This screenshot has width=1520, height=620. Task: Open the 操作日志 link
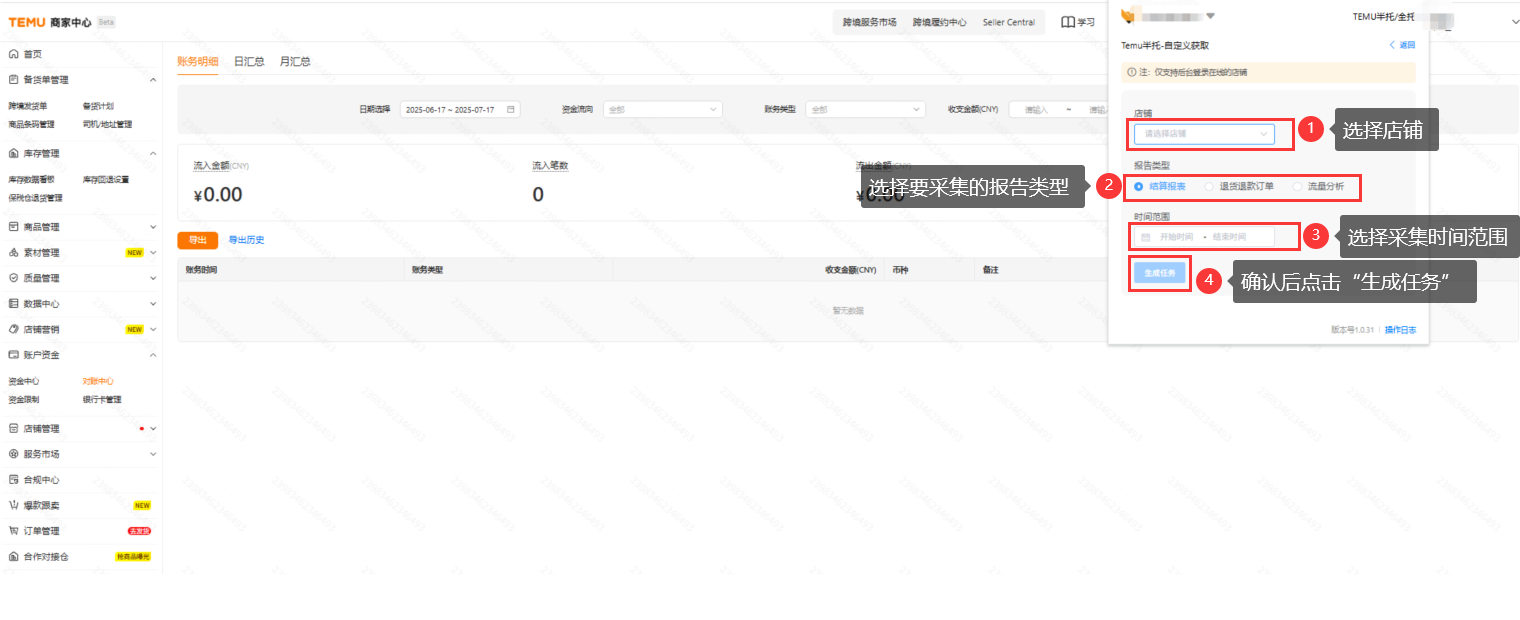coord(1400,330)
